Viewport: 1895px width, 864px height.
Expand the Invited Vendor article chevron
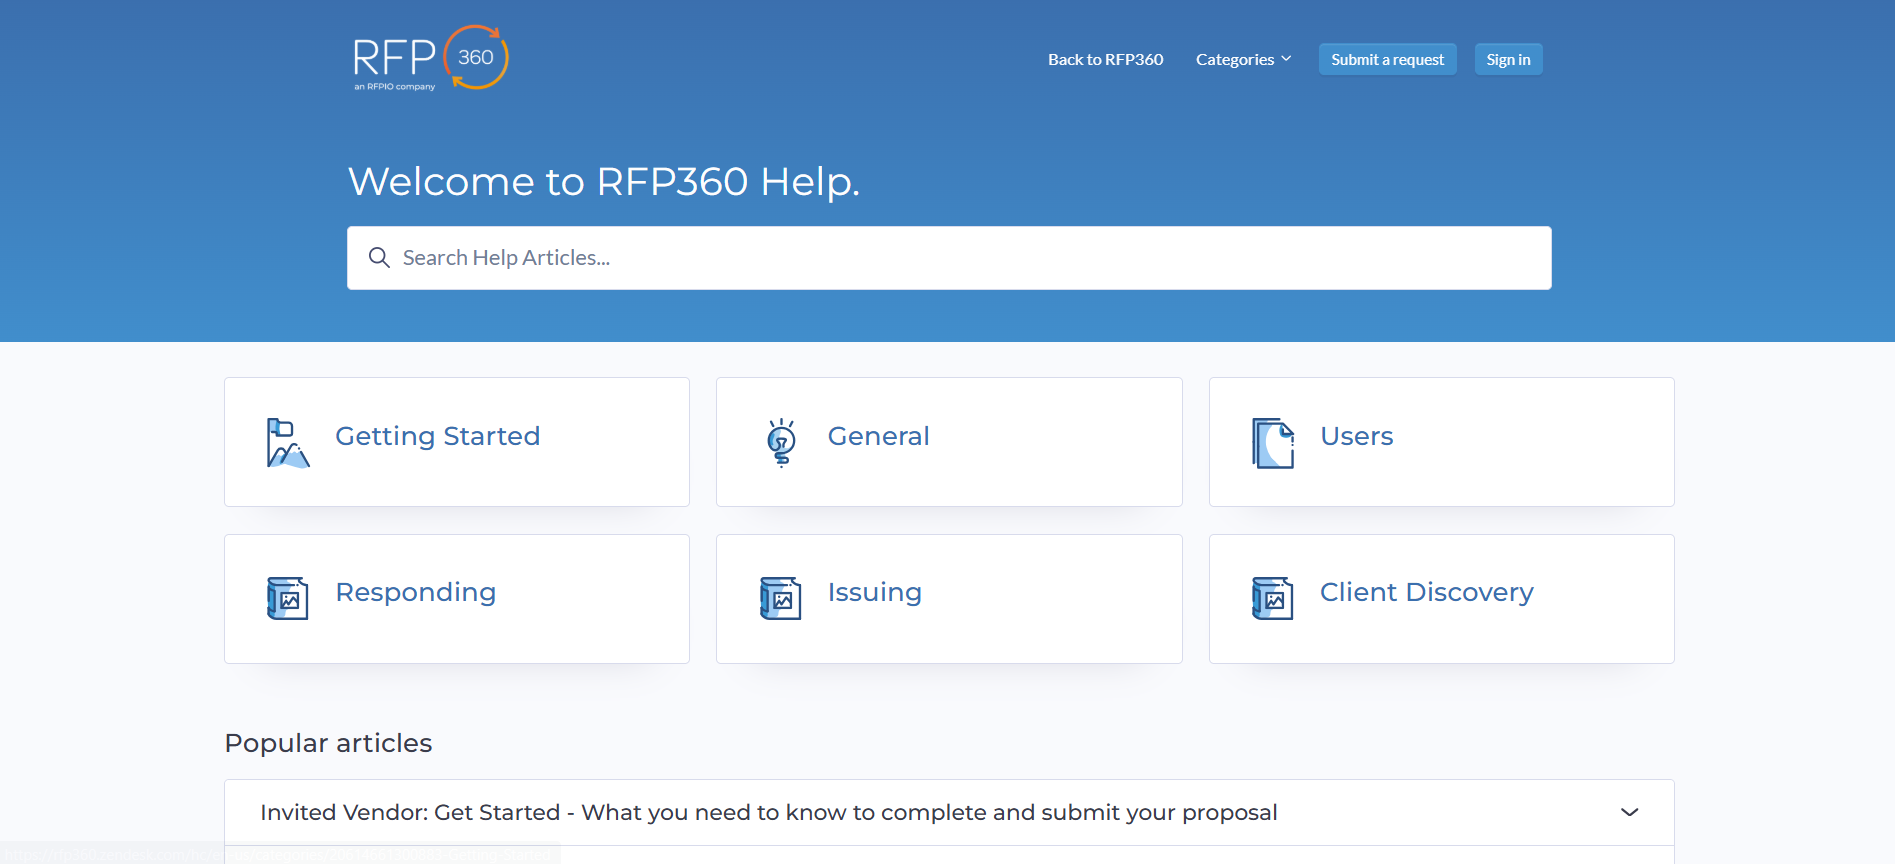[x=1630, y=812]
